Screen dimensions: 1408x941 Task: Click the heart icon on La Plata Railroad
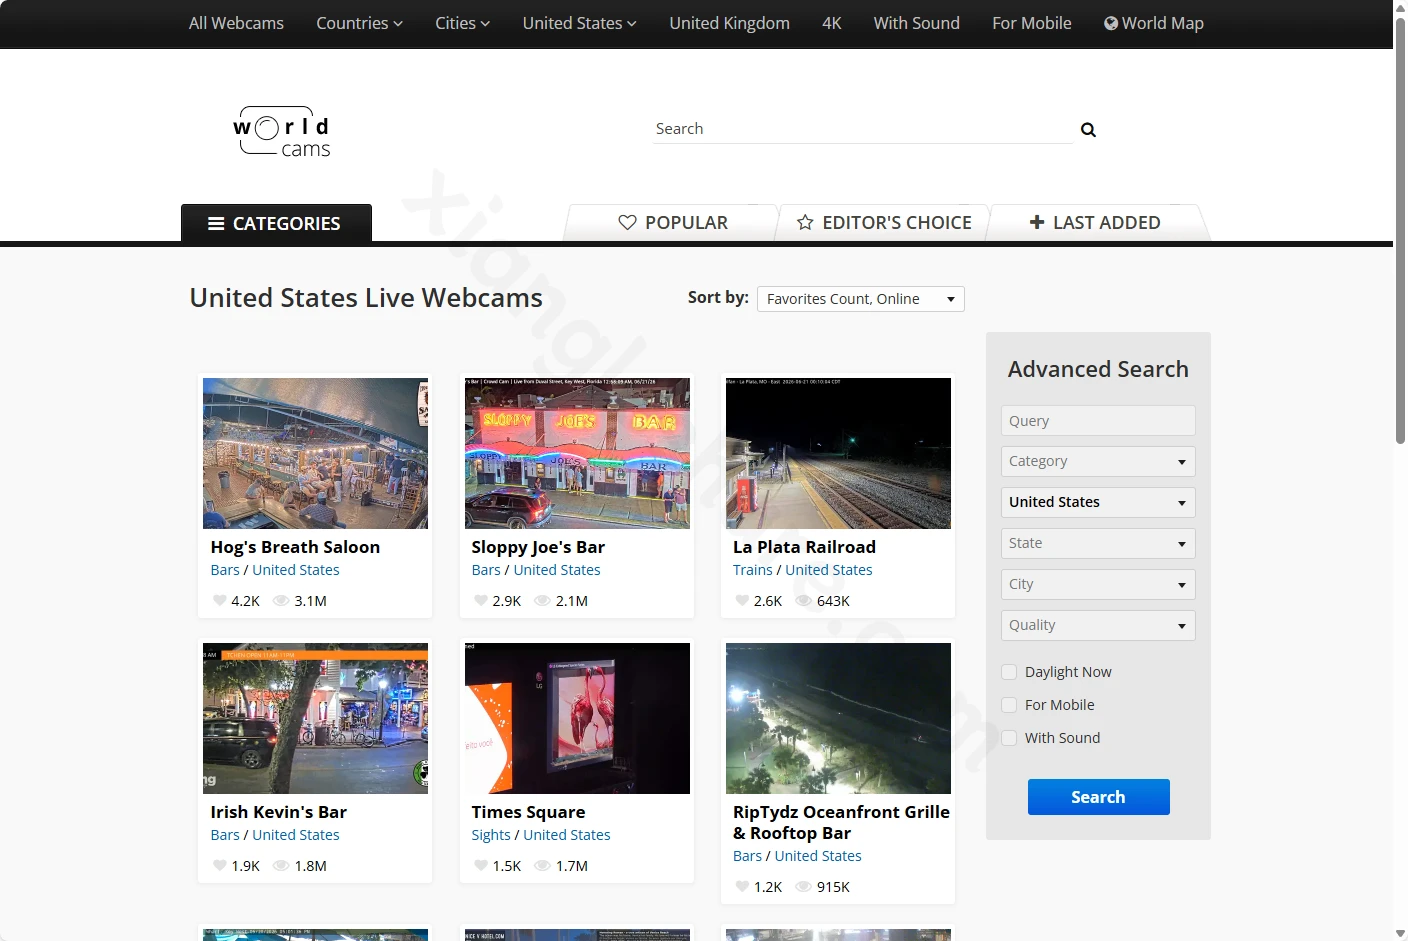point(742,601)
